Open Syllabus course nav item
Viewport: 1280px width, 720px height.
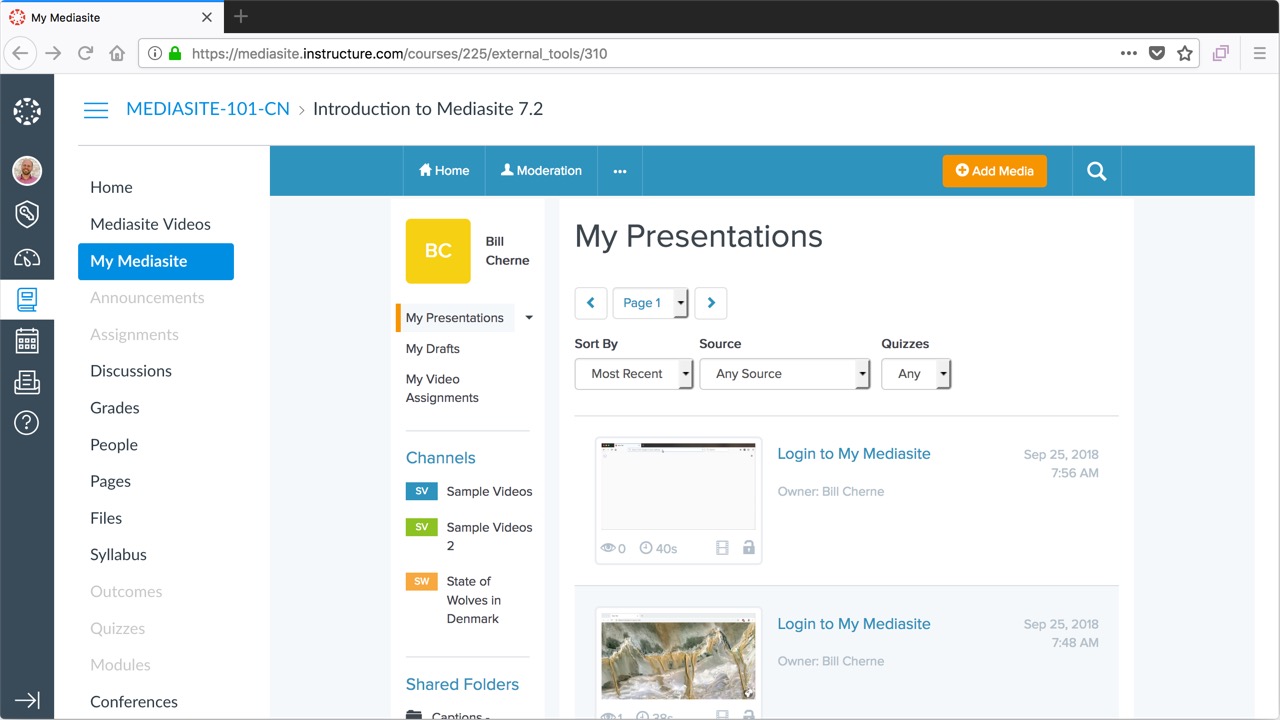pyautogui.click(x=118, y=555)
